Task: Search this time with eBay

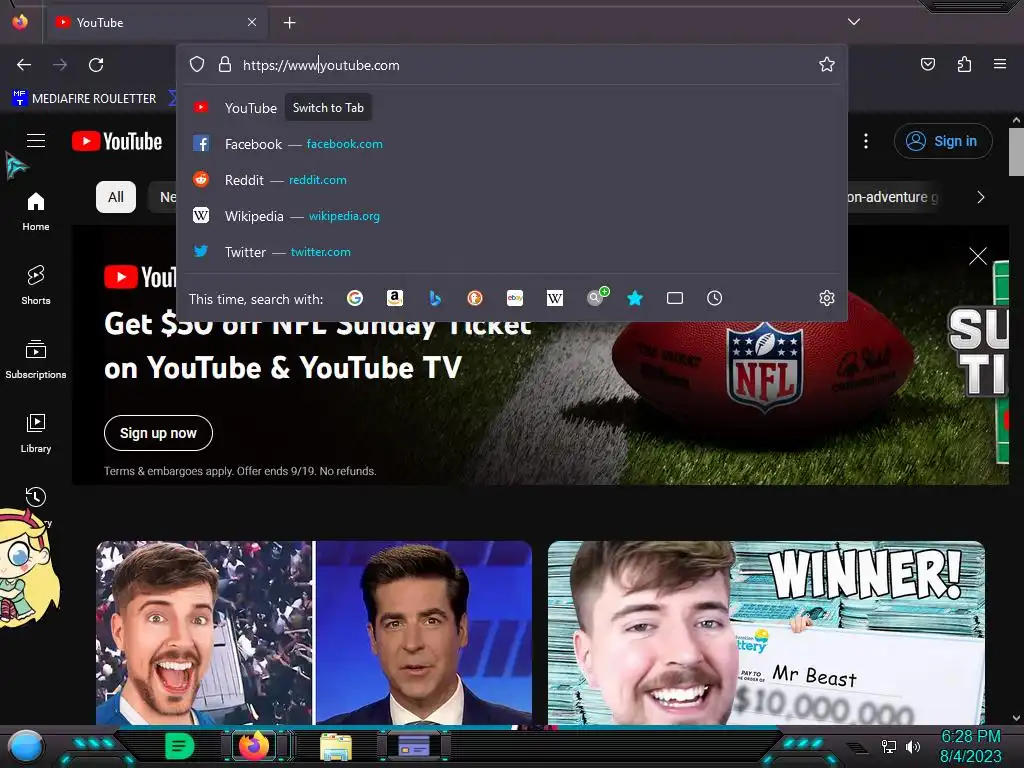Action: [515, 298]
